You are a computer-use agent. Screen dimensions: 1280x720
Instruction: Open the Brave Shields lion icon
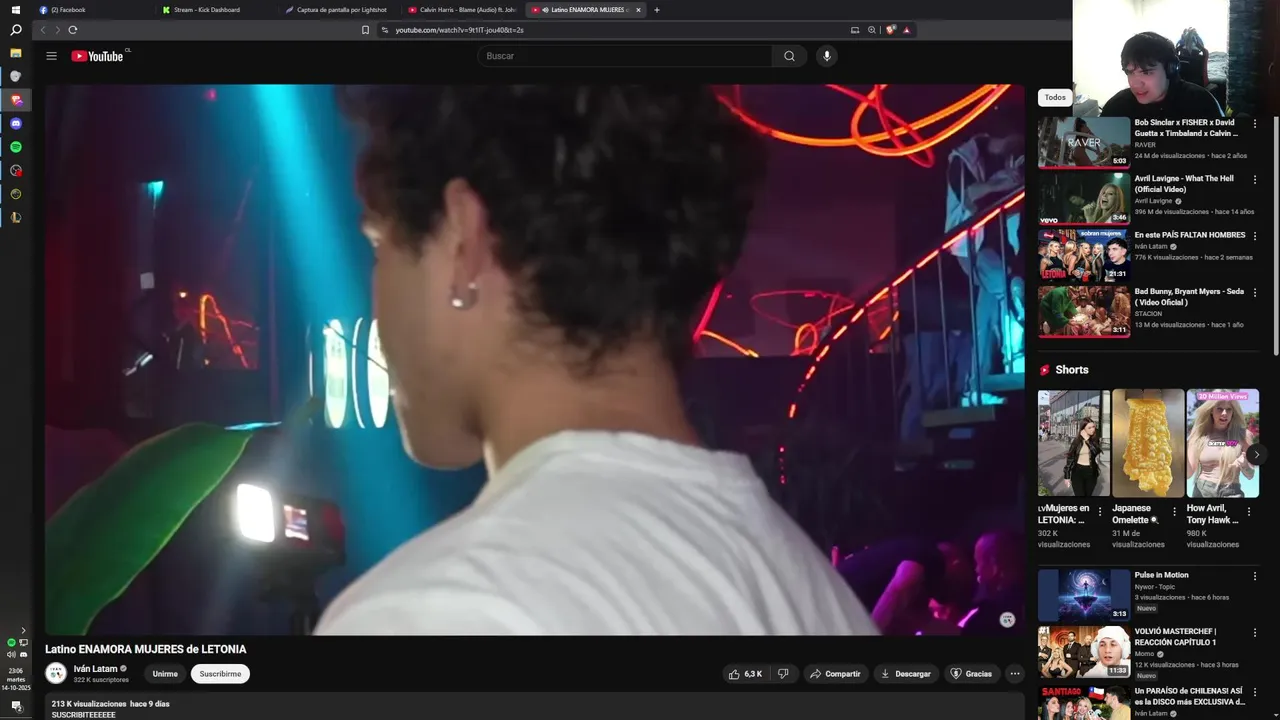pyautogui.click(x=890, y=30)
